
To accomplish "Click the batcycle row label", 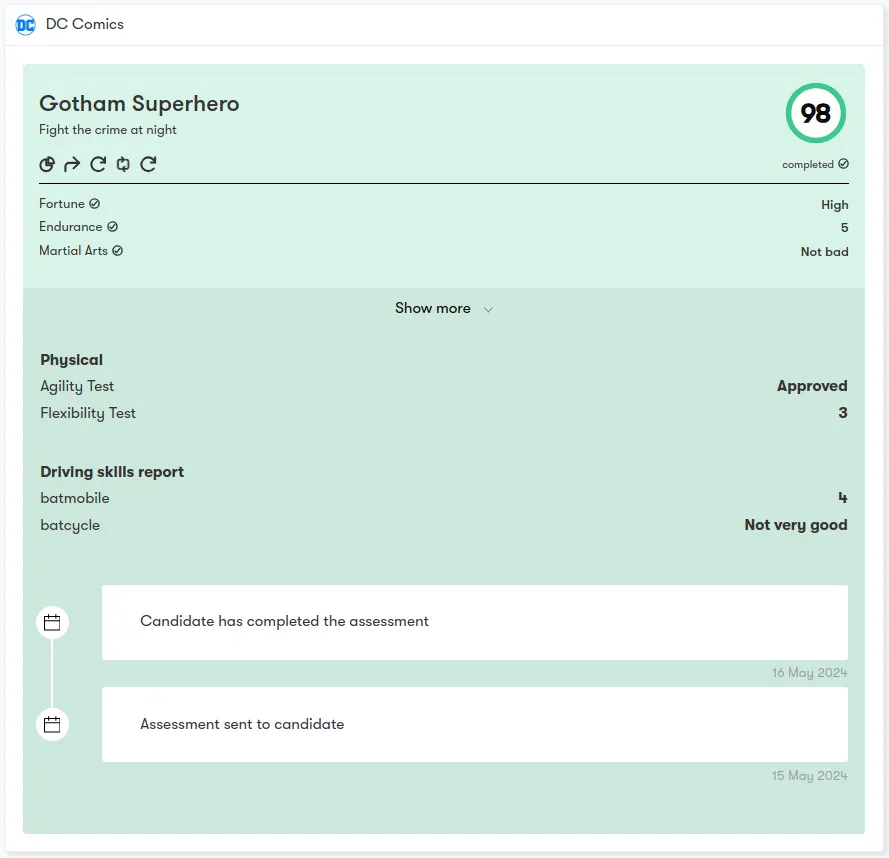I will 70,526.
